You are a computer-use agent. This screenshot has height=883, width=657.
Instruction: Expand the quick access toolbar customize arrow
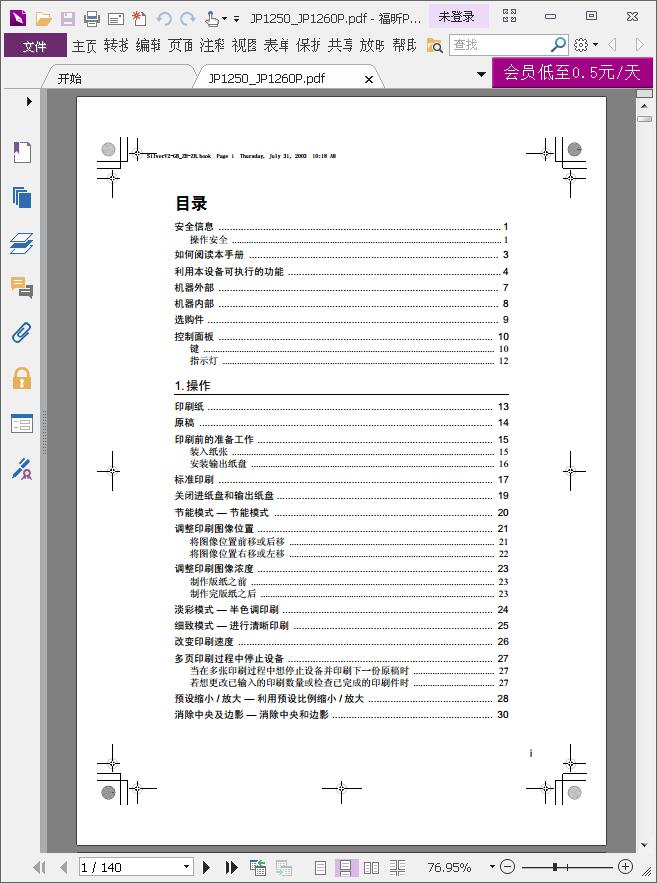tap(236, 19)
